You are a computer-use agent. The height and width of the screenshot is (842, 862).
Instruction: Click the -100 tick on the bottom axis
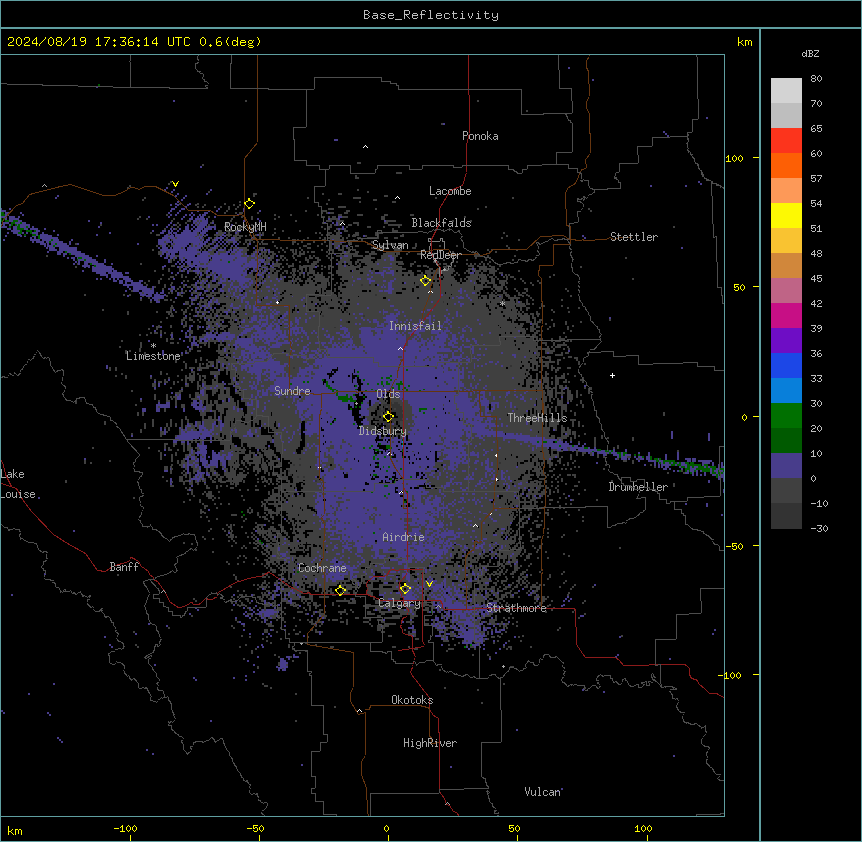(x=126, y=828)
